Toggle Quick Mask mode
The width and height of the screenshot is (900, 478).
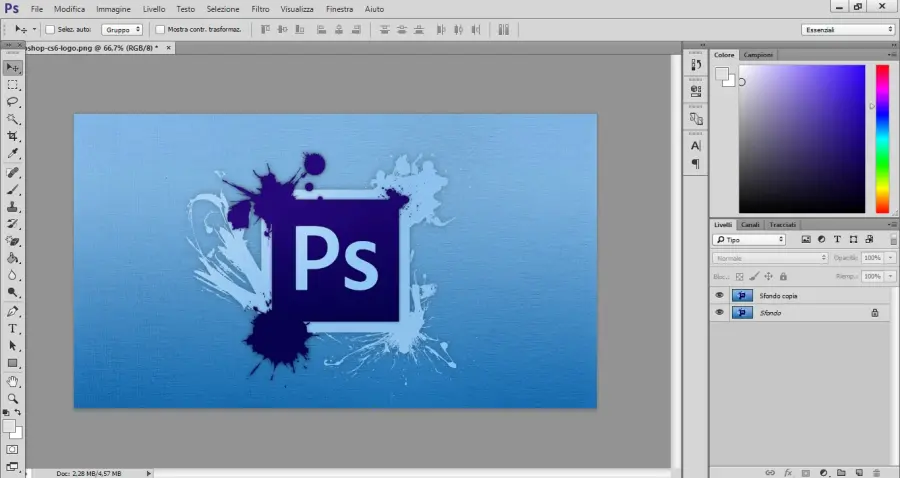pyautogui.click(x=13, y=450)
